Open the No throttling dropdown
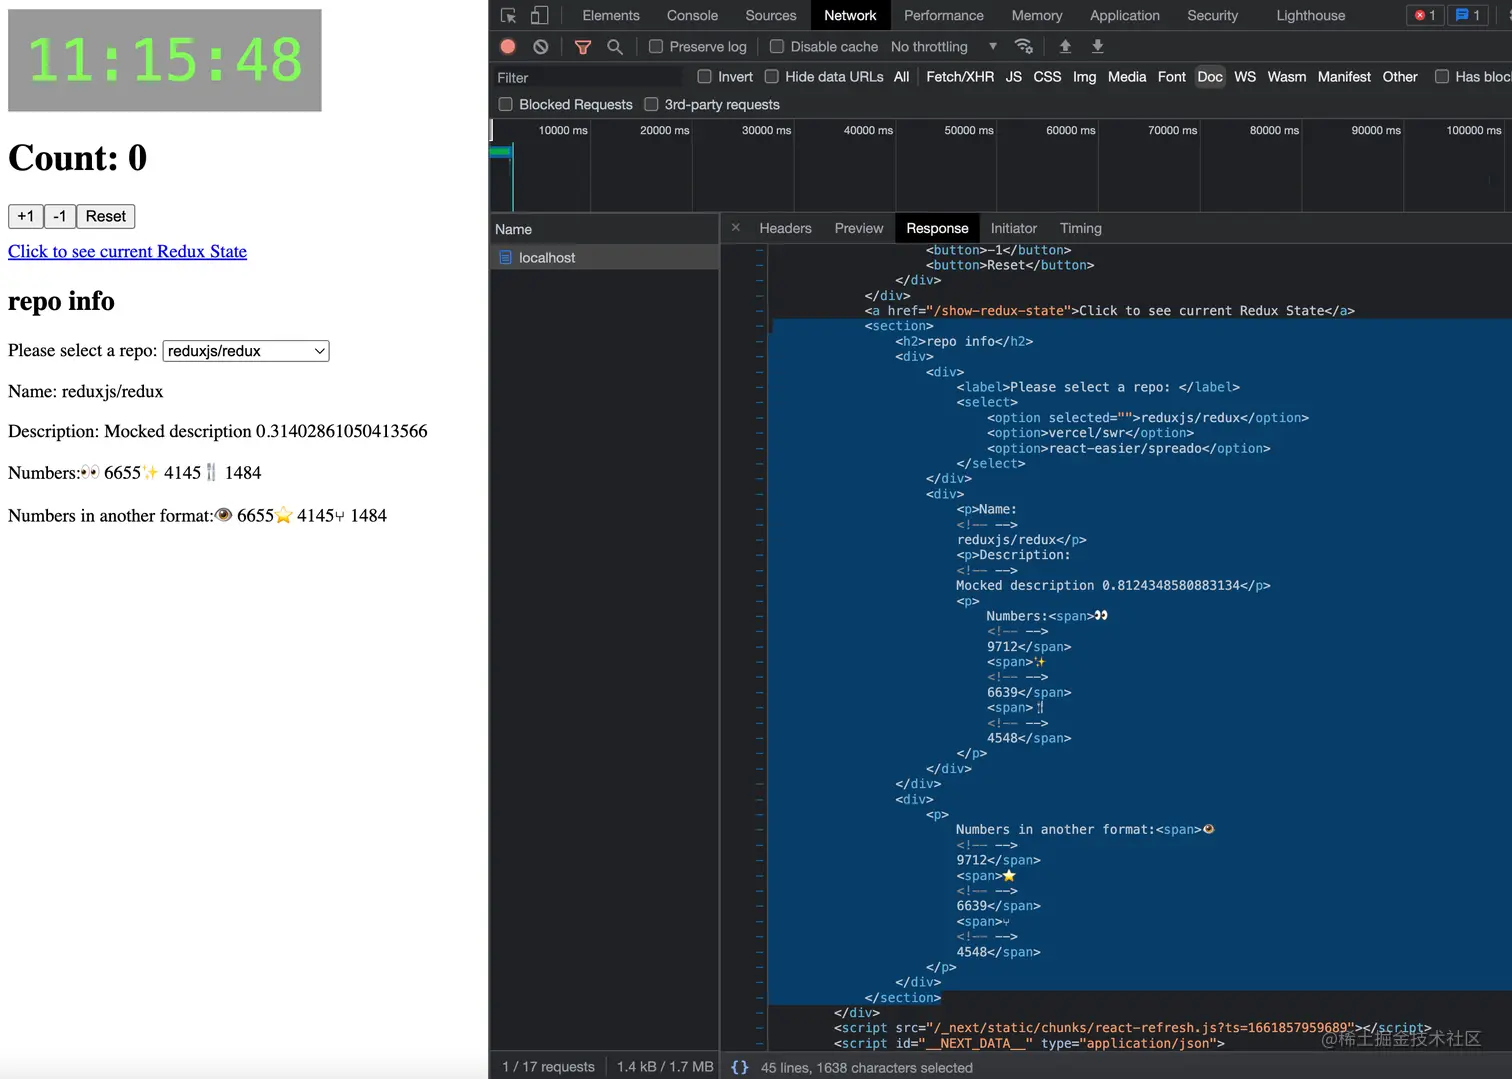Viewport: 1512px width, 1079px height. pos(944,47)
